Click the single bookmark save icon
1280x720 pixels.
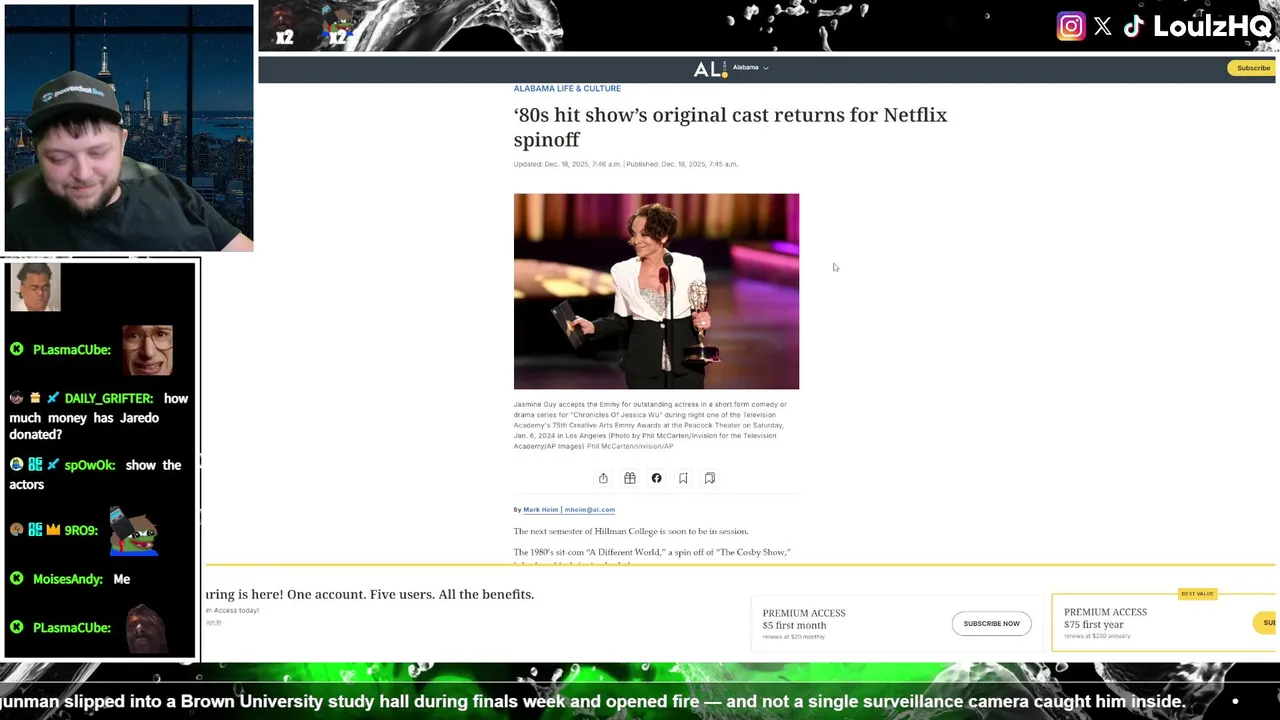point(683,478)
